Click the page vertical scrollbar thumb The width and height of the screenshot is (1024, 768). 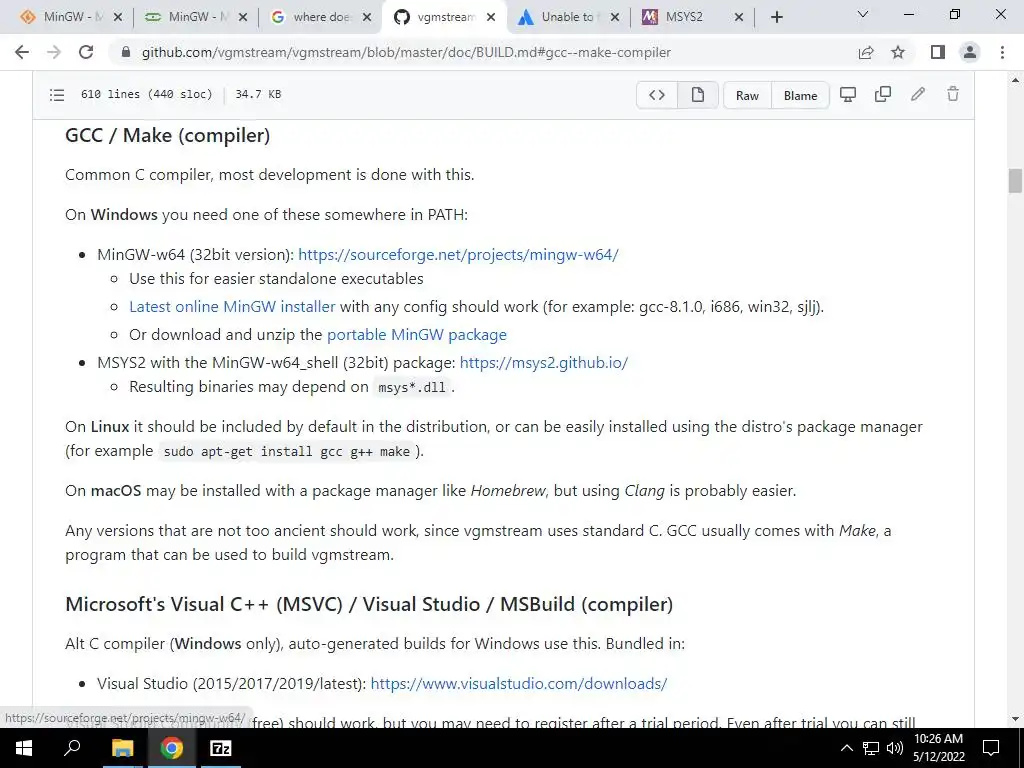tap(1015, 181)
